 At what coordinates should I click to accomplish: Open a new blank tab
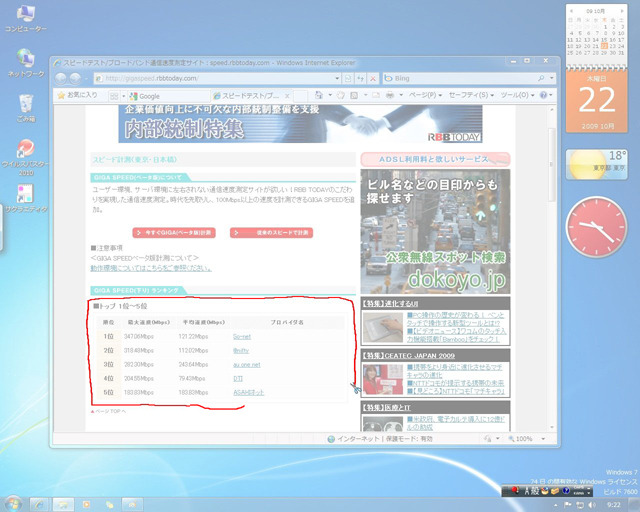coord(300,96)
